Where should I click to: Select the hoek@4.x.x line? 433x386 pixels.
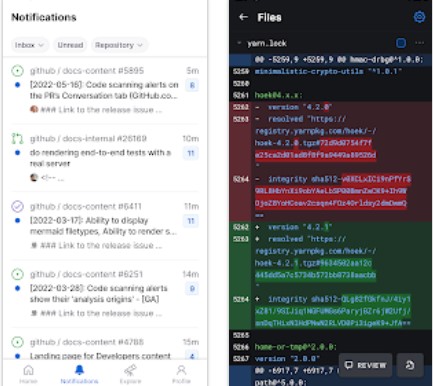point(330,95)
